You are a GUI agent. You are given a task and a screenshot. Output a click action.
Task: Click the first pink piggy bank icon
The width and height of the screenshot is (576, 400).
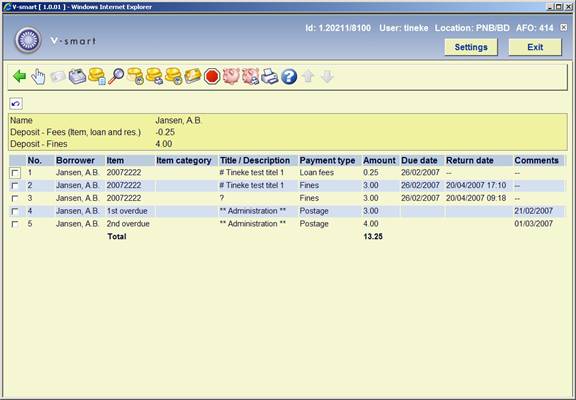(231, 76)
